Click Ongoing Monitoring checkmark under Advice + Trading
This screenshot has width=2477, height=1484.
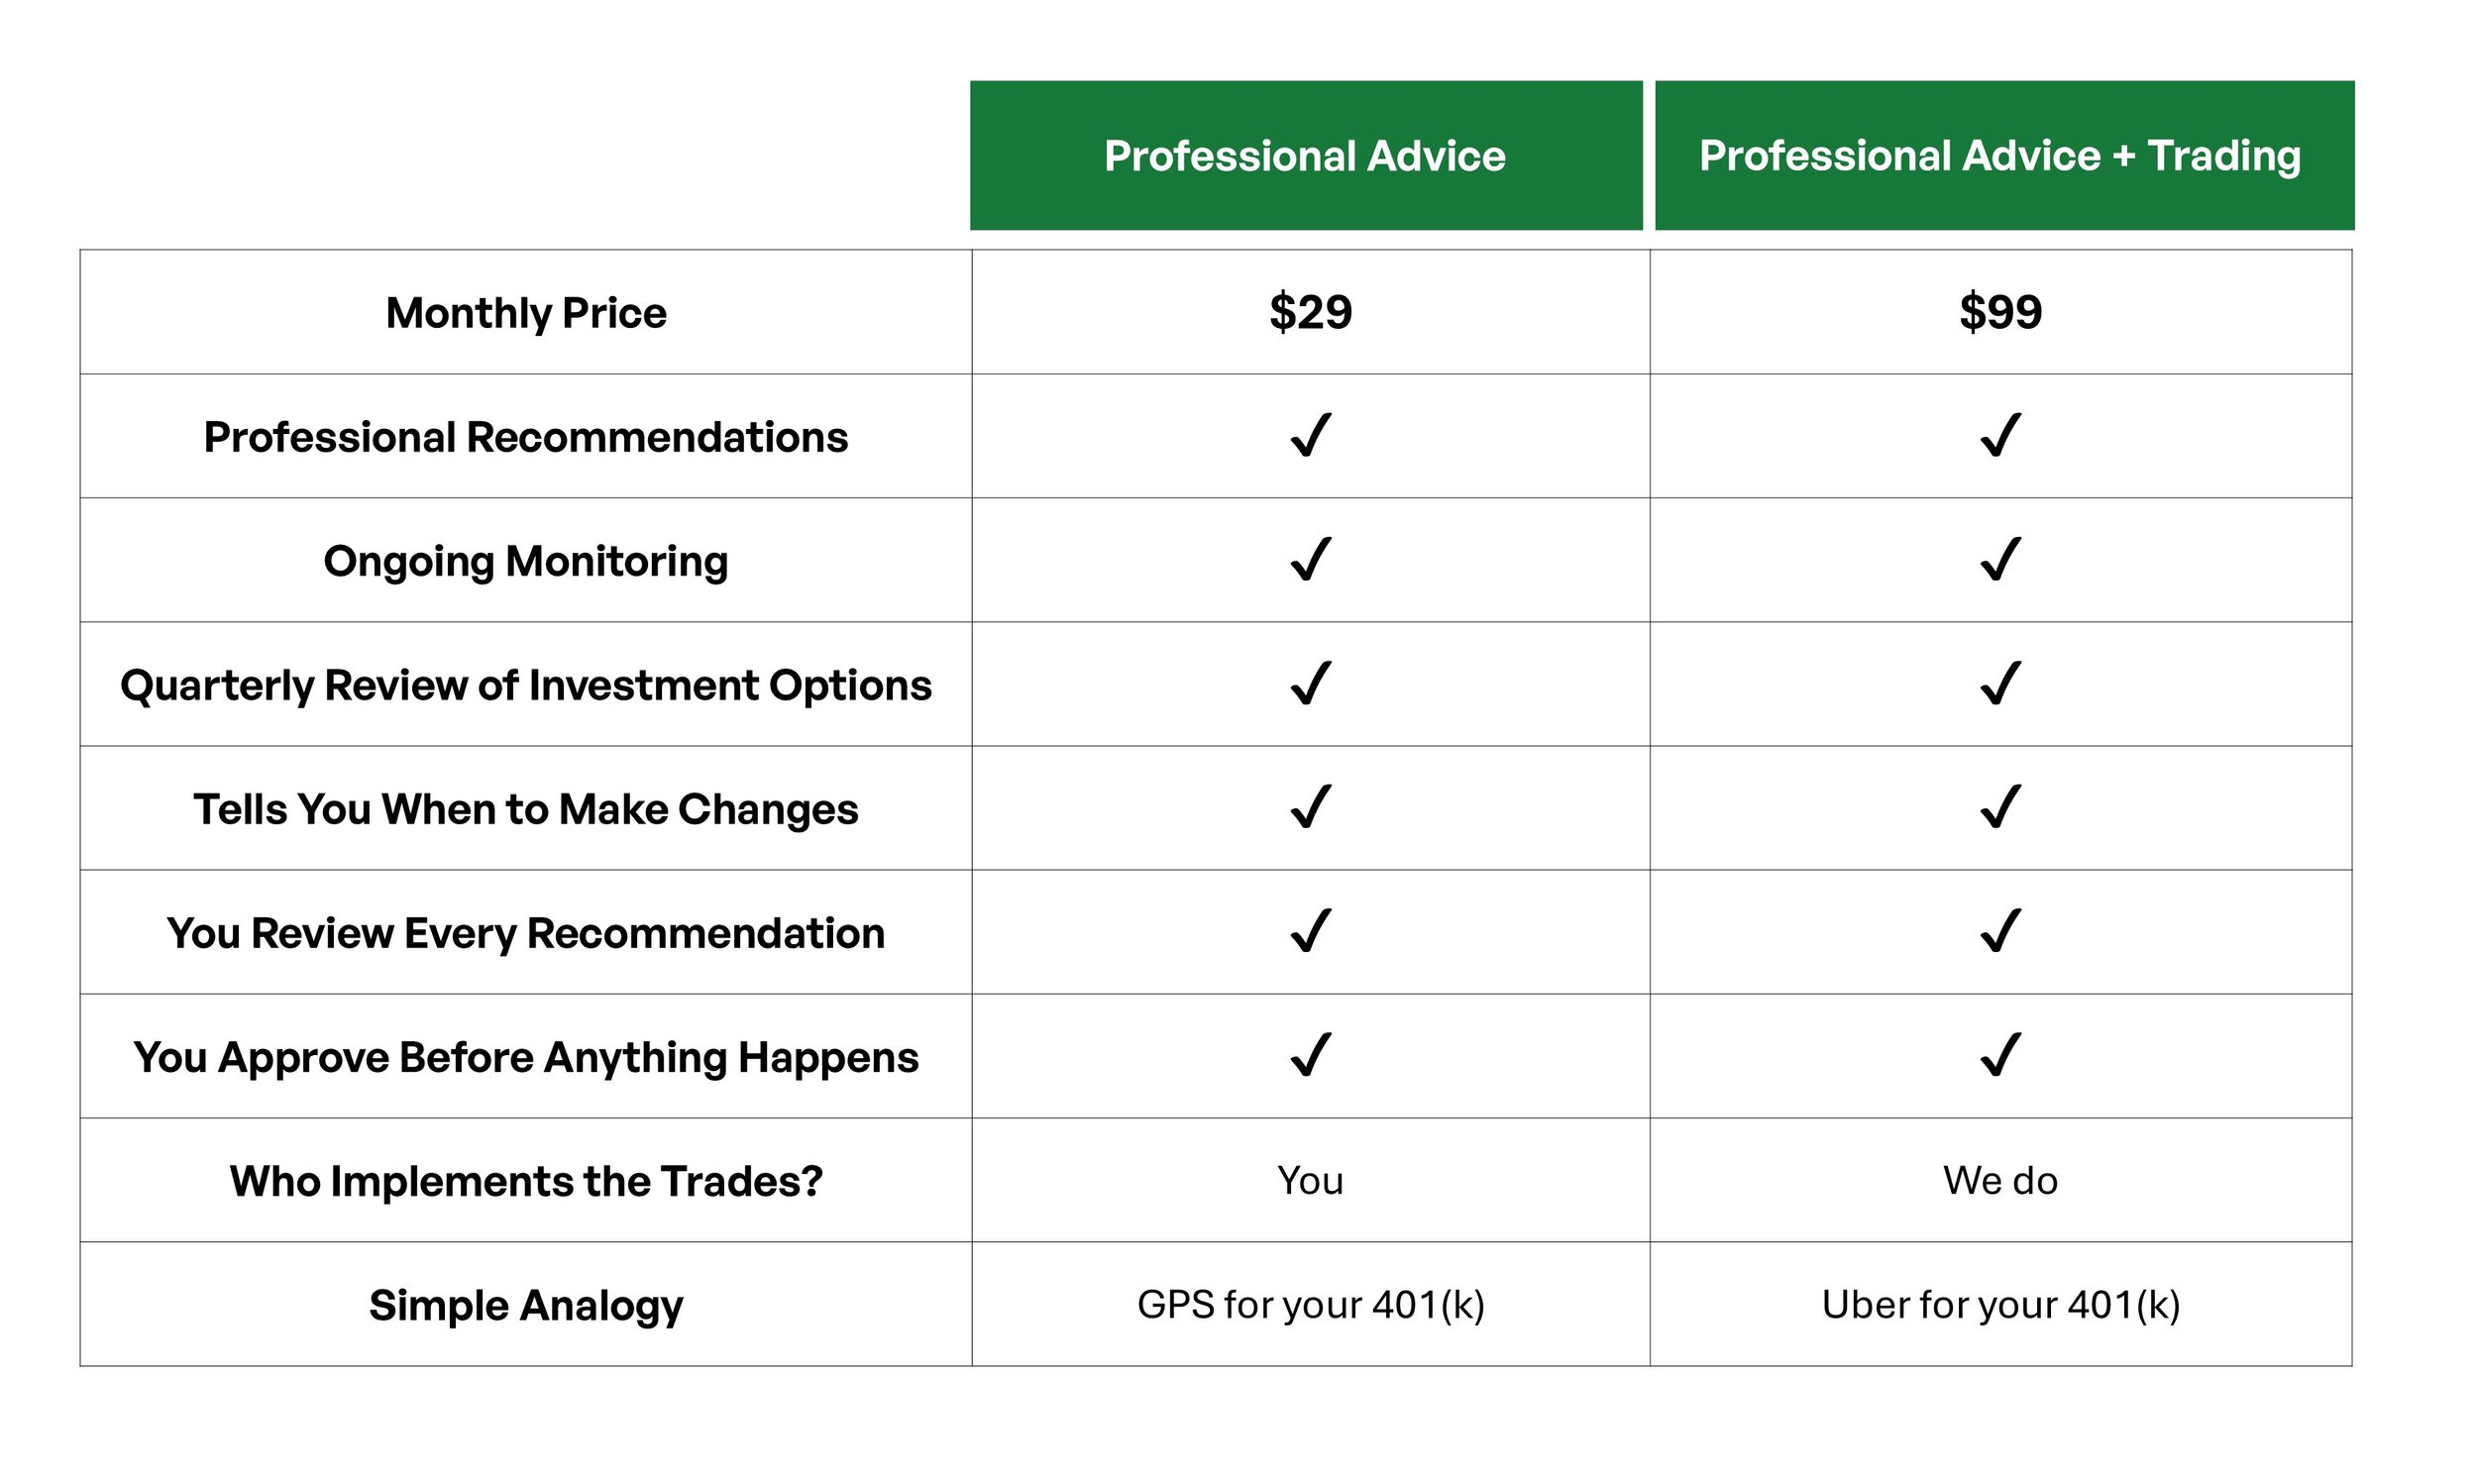coord(2000,559)
